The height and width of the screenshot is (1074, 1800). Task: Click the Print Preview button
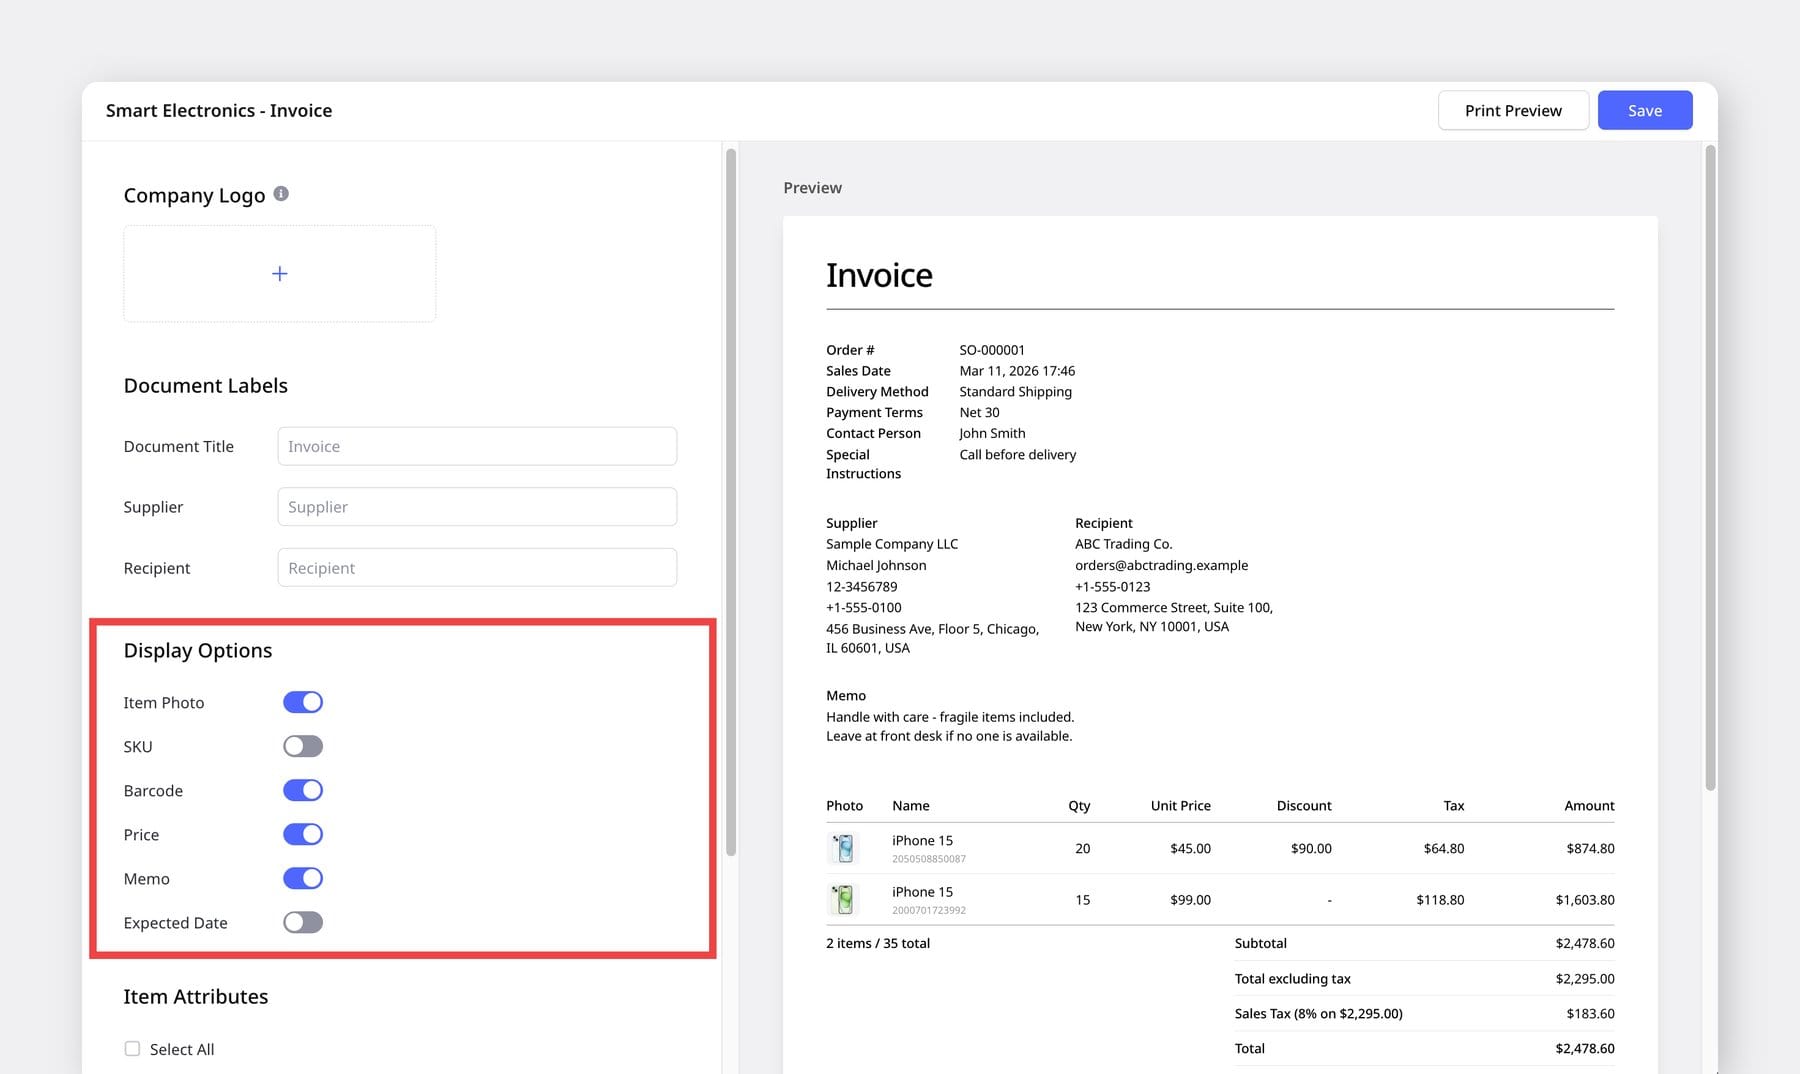(x=1512, y=110)
